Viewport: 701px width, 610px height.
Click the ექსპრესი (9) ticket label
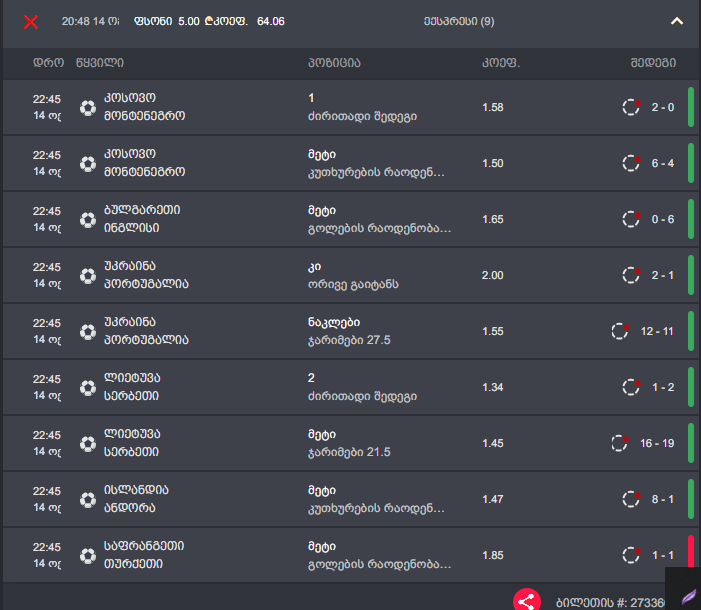pos(459,21)
